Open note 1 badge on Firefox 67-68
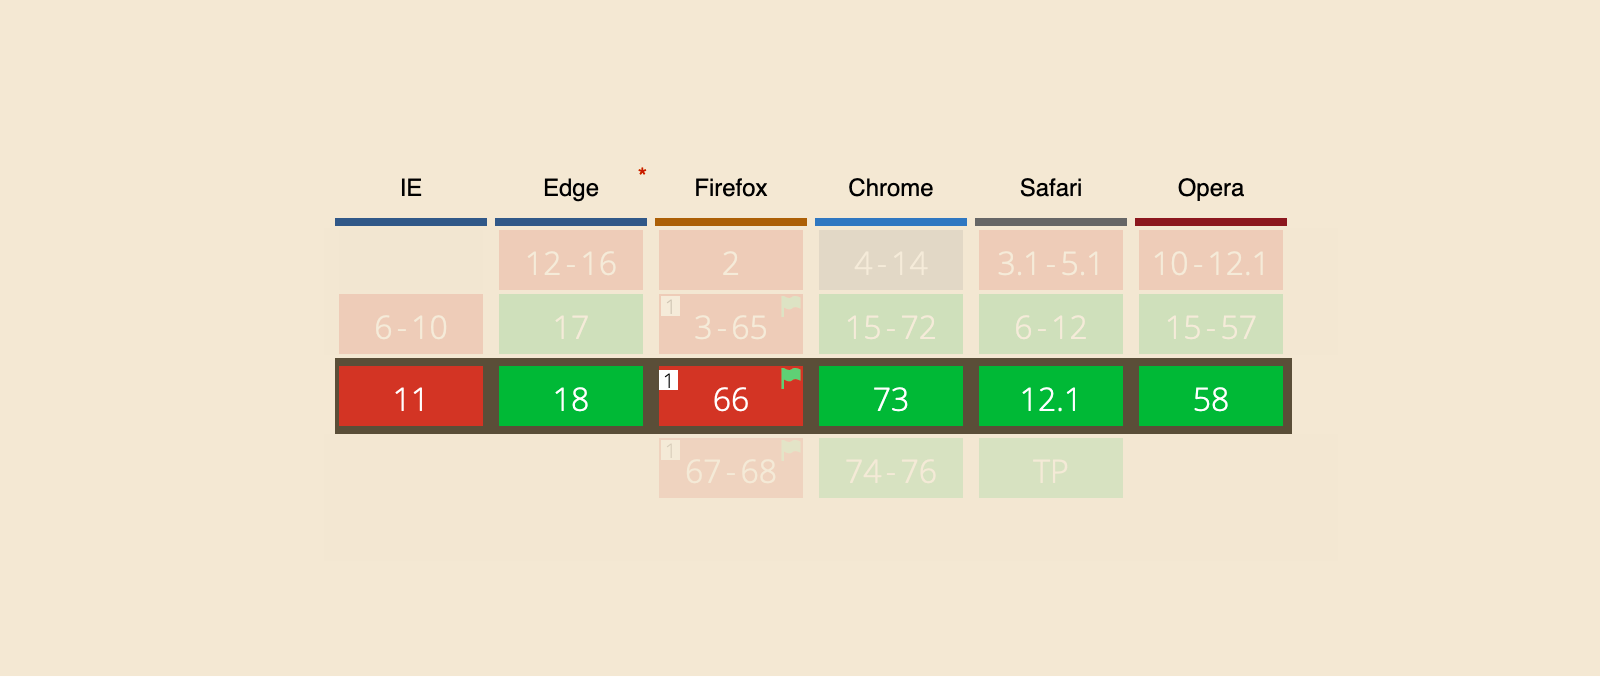Viewport: 1600px width, 677px height. click(669, 451)
